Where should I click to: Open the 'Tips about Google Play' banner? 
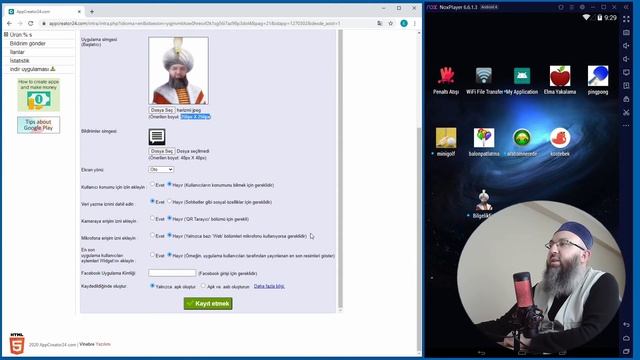38,125
